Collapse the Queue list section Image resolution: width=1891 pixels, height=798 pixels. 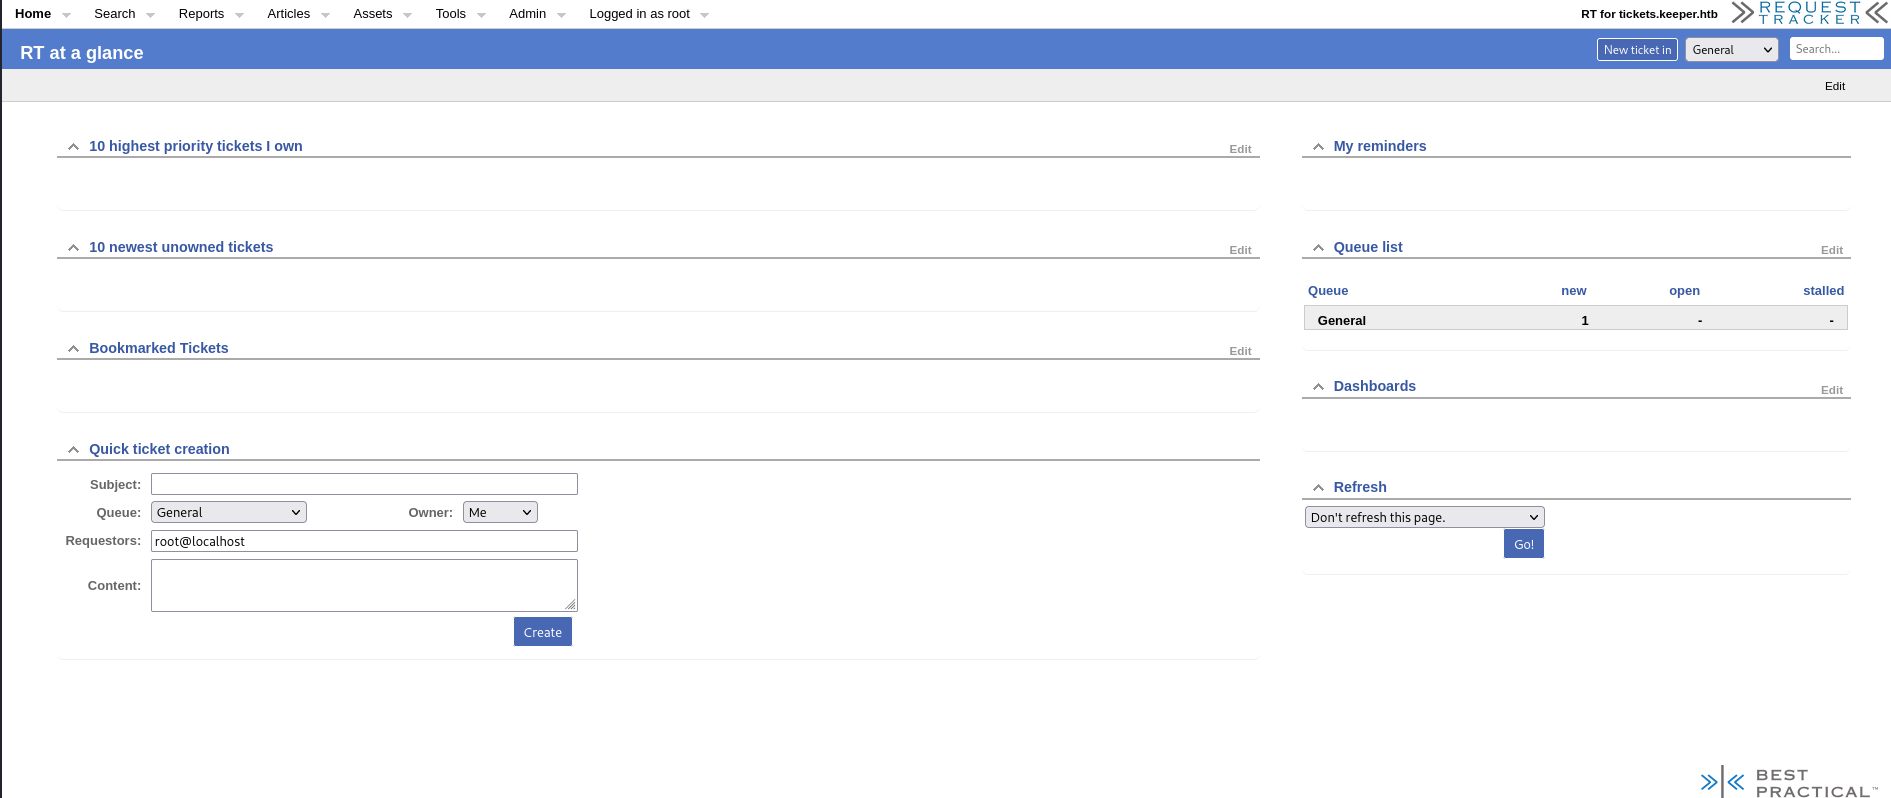pos(1318,248)
